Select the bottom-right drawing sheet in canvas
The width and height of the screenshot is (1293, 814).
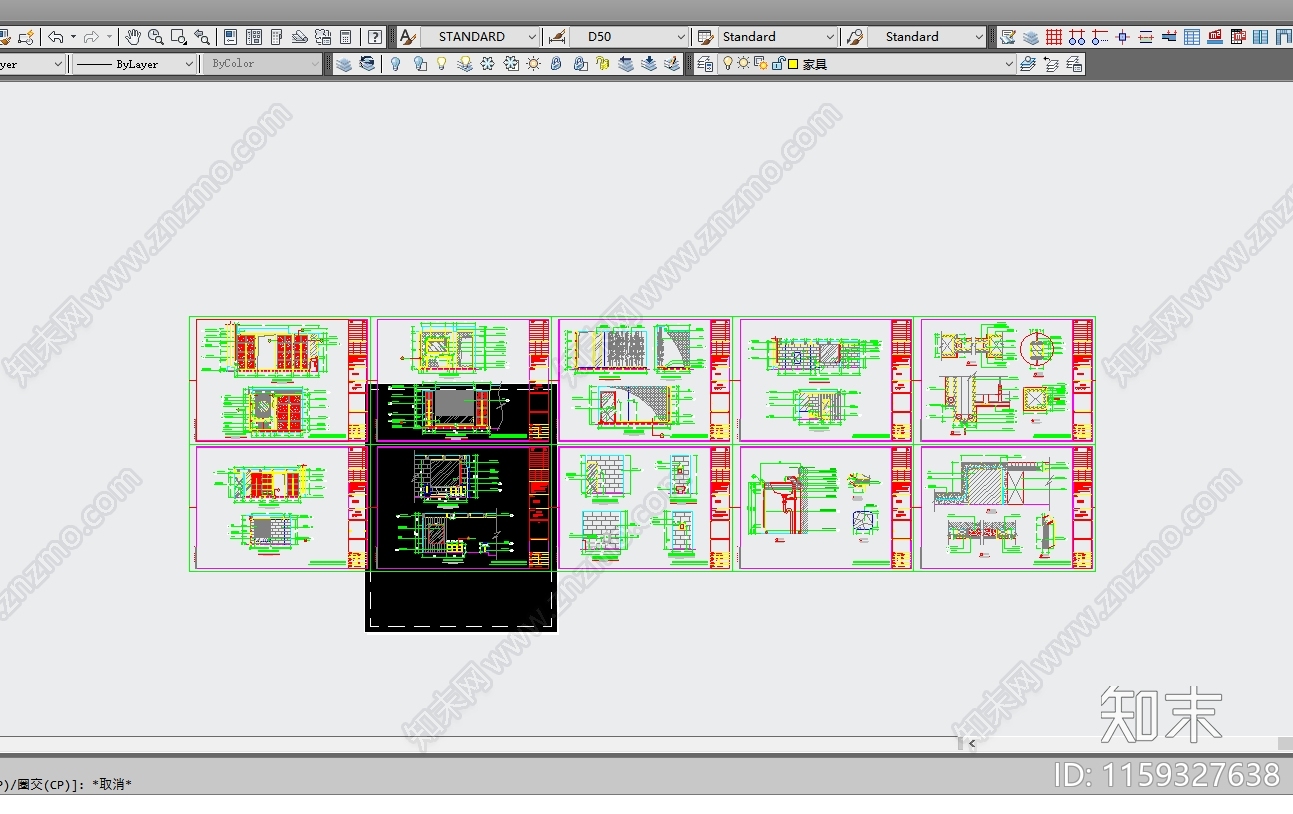coord(1006,508)
